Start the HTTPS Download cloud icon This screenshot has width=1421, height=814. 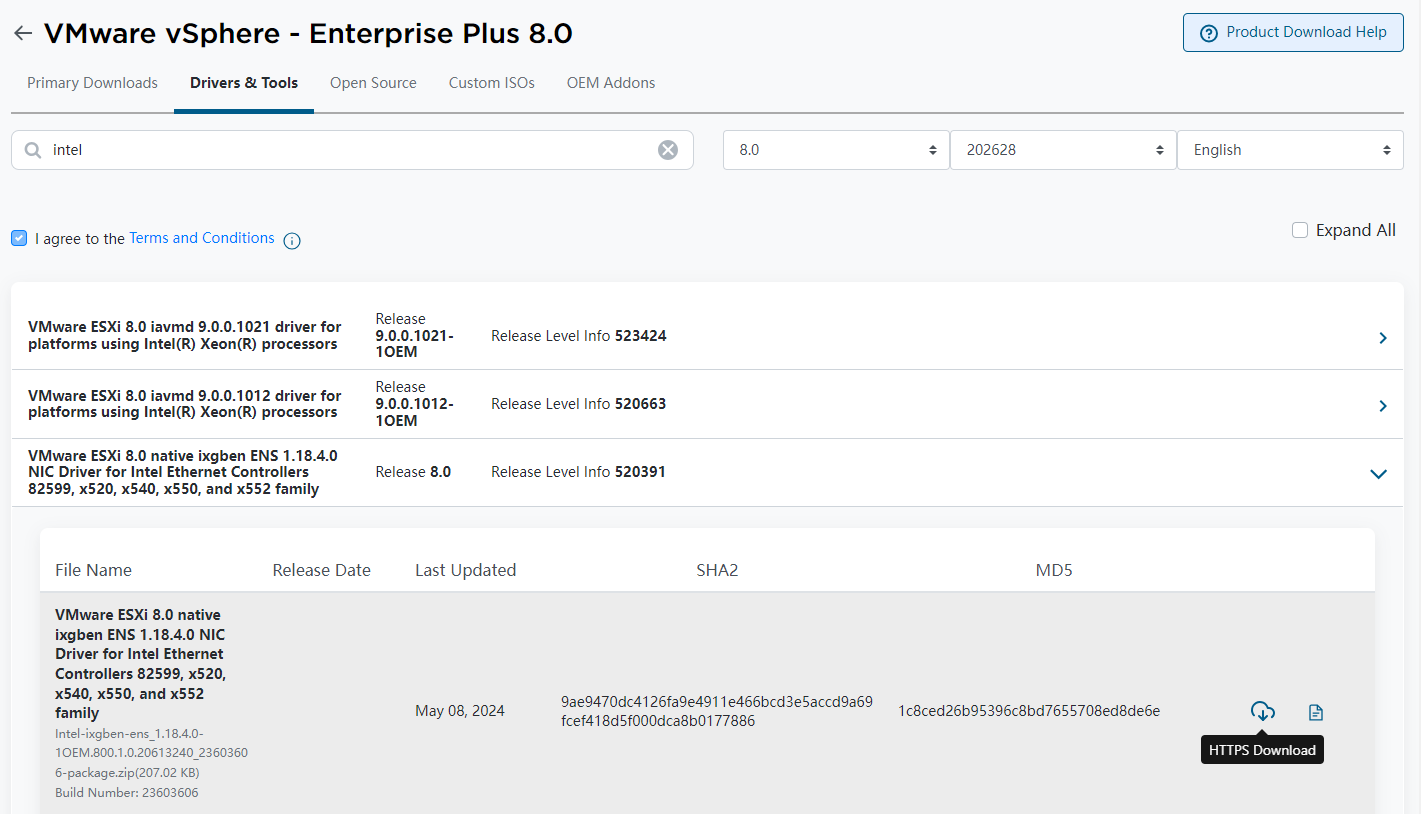coord(1263,712)
